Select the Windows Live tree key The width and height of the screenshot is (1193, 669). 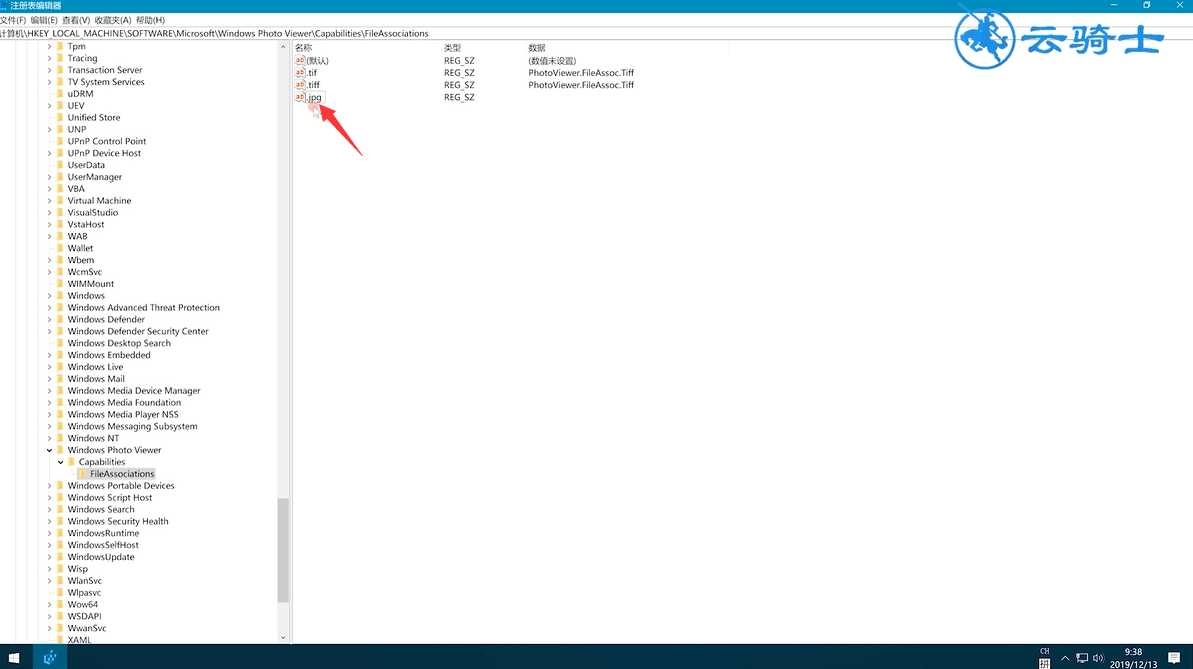point(95,367)
